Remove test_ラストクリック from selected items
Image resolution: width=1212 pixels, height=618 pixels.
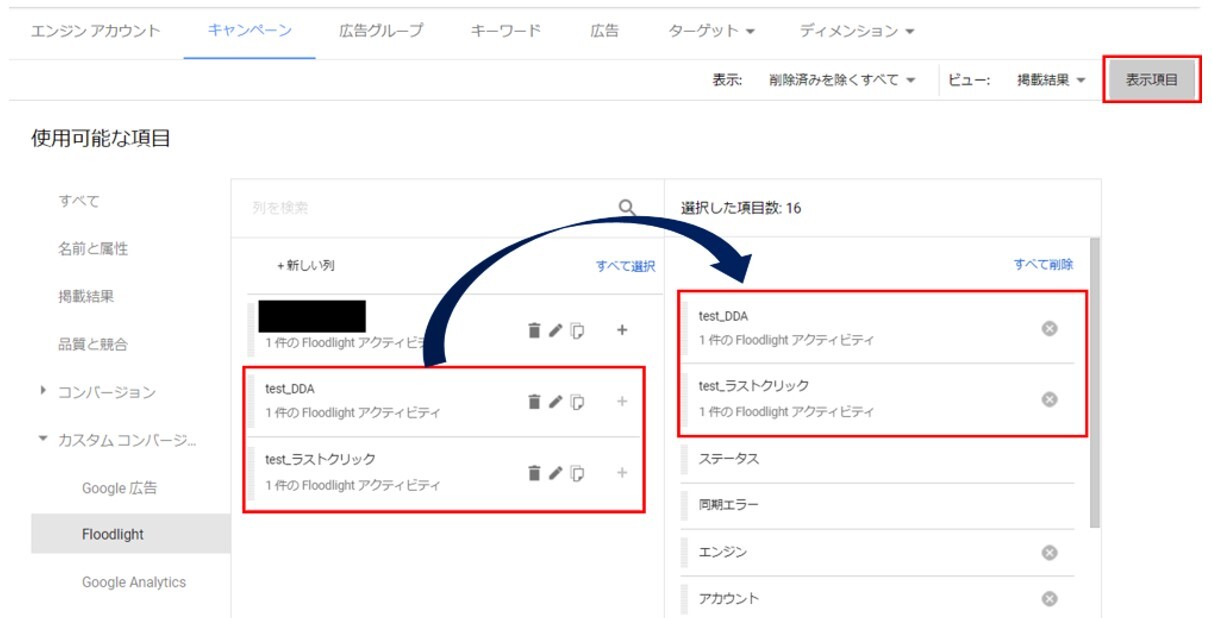pos(1049,399)
